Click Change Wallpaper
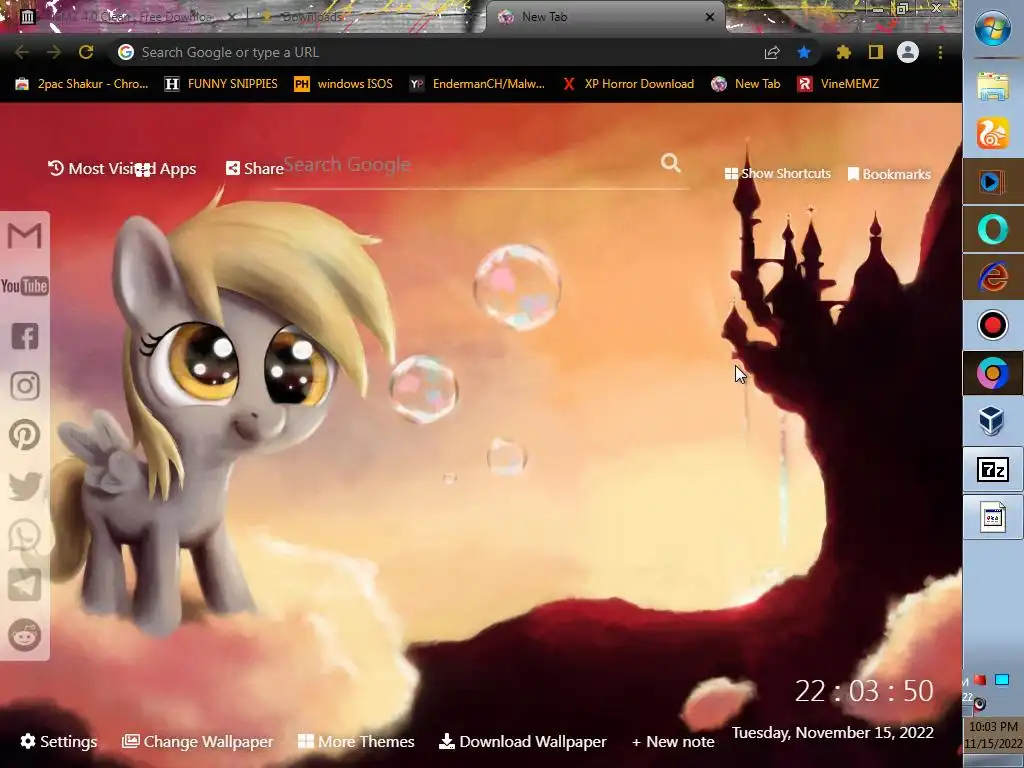Image resolution: width=1024 pixels, height=768 pixels. 197,741
